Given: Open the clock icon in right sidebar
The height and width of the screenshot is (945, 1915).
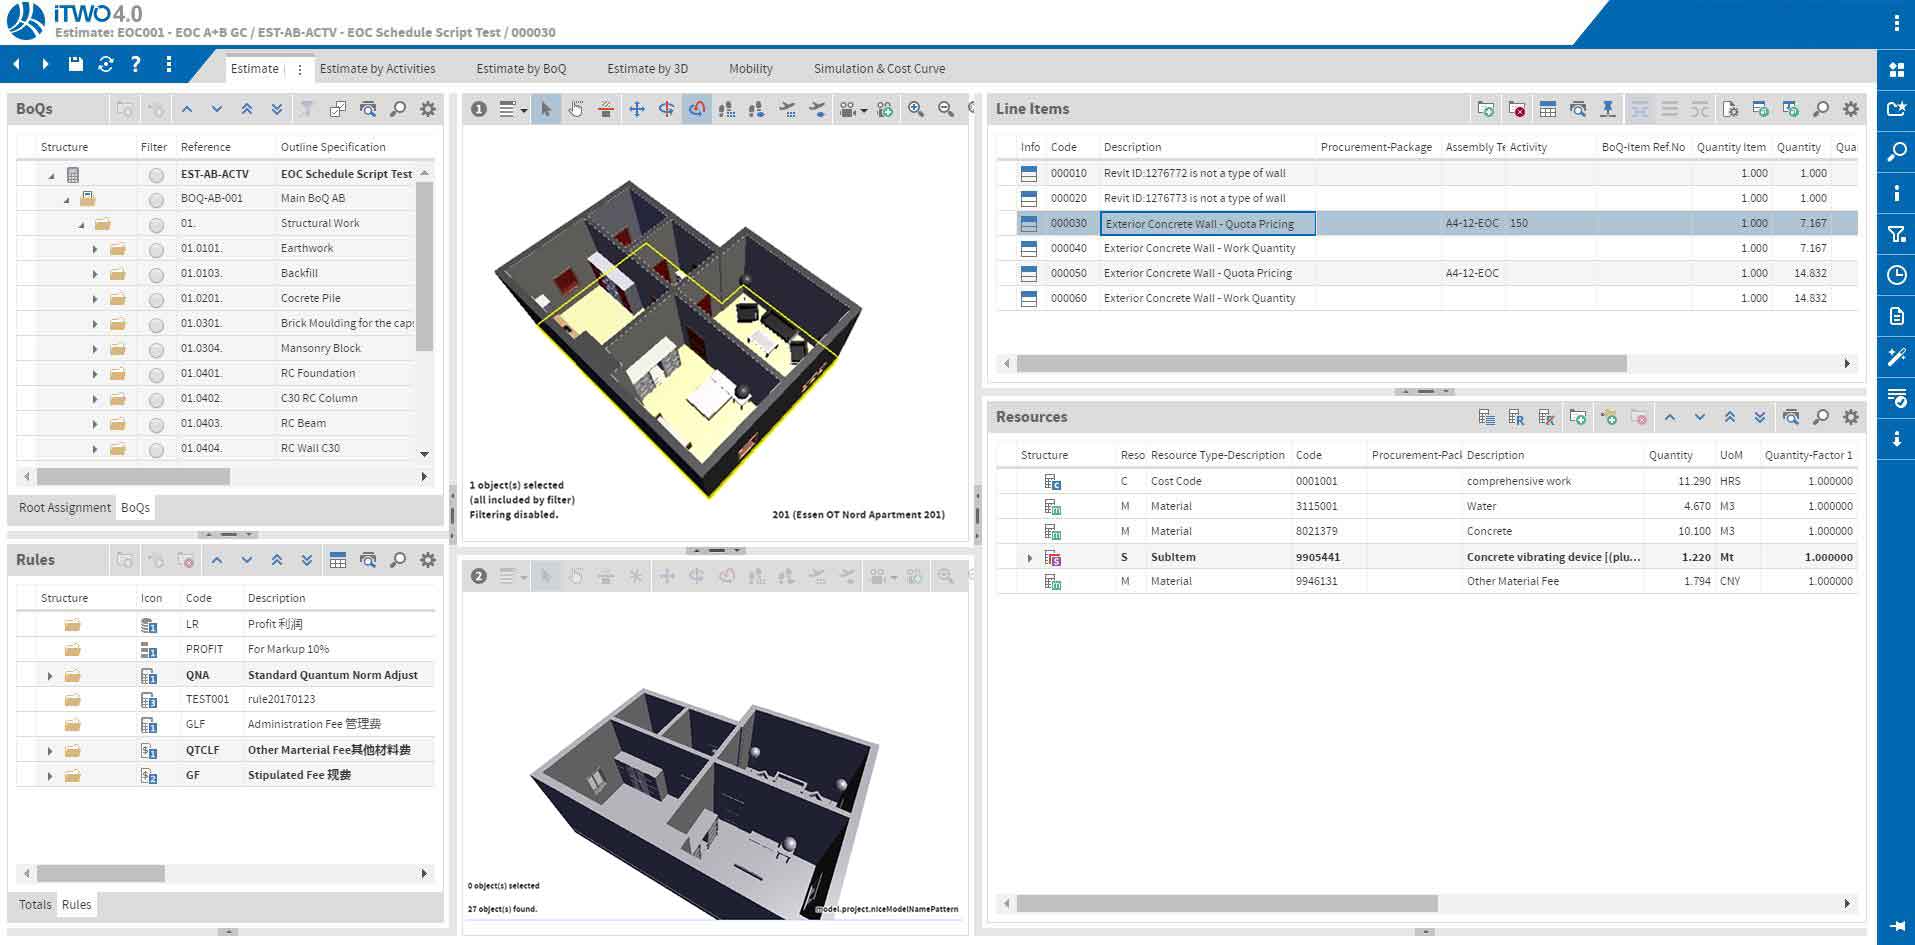Looking at the screenshot, I should [x=1896, y=275].
